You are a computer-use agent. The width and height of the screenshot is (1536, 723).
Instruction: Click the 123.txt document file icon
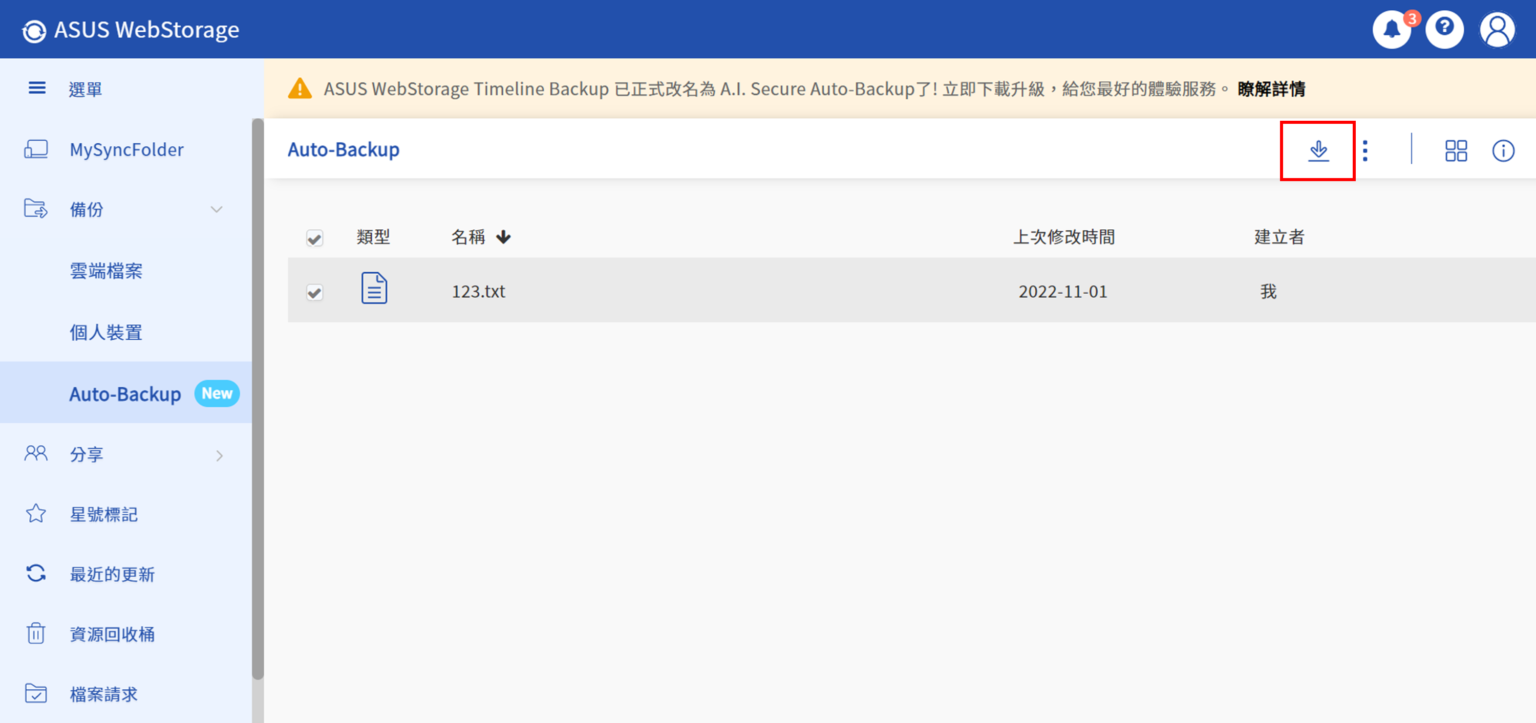click(x=374, y=289)
